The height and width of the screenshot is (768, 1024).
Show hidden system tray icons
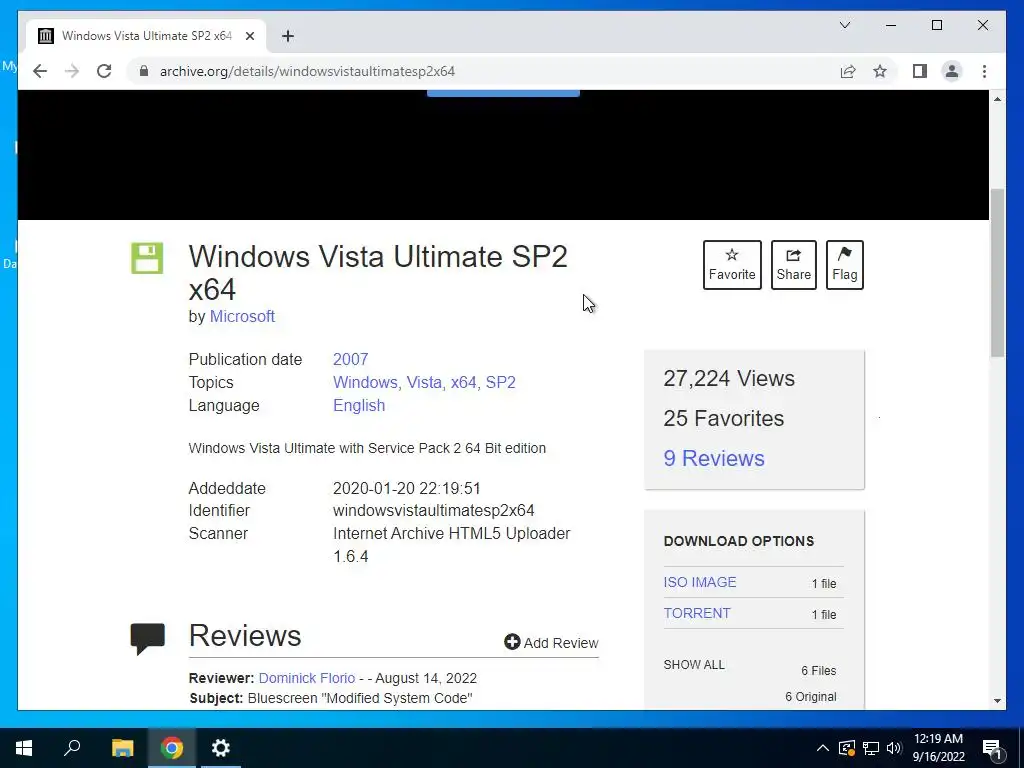click(823, 748)
